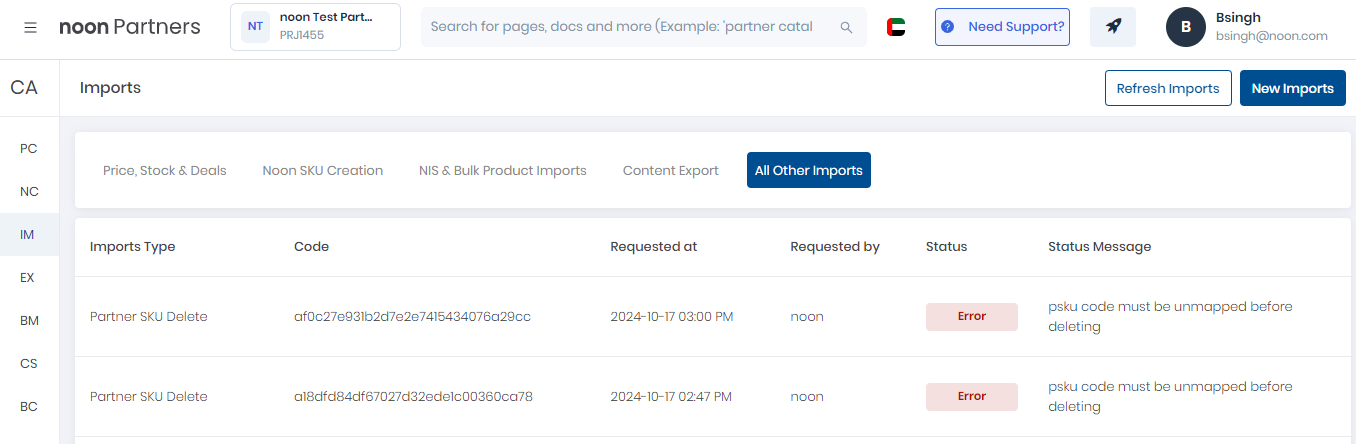Open the CS sidebar item
This screenshot has height=444, width=1356.
(29, 363)
